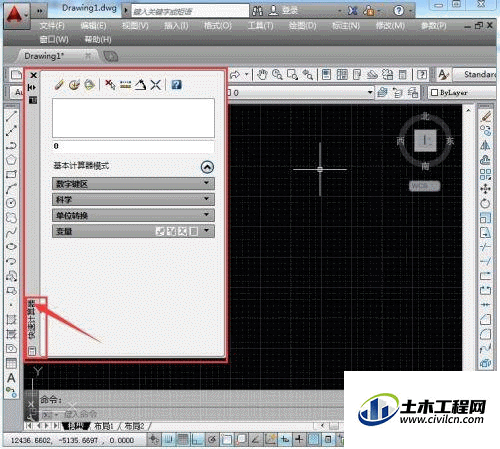Open the 编辑(E) menu
Viewport: 500px width, 449px height.
pyautogui.click(x=94, y=26)
